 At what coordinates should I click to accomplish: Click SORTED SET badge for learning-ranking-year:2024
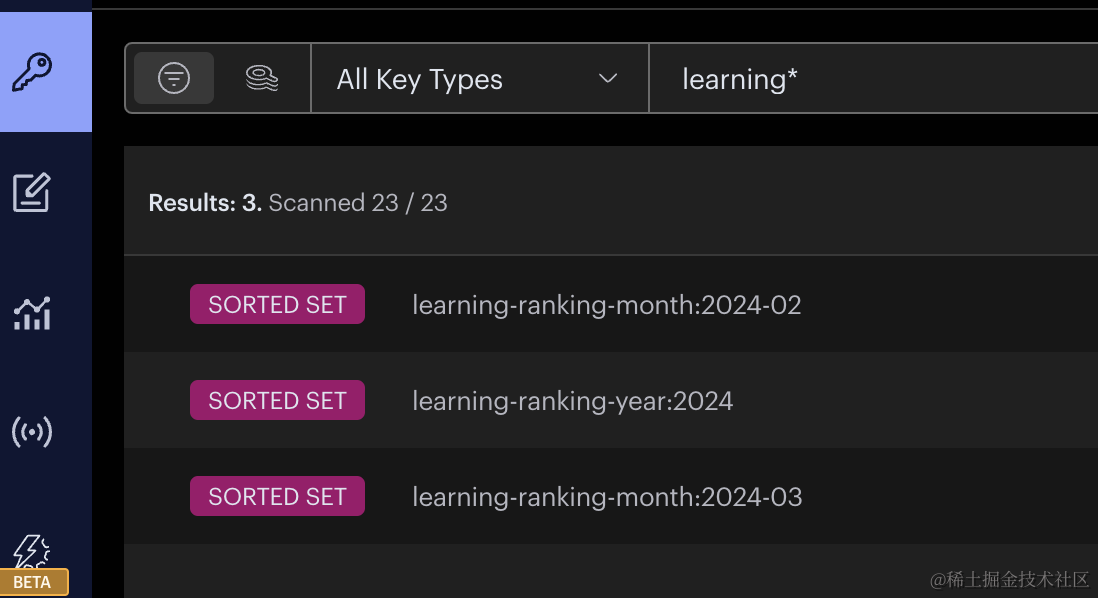[277, 401]
